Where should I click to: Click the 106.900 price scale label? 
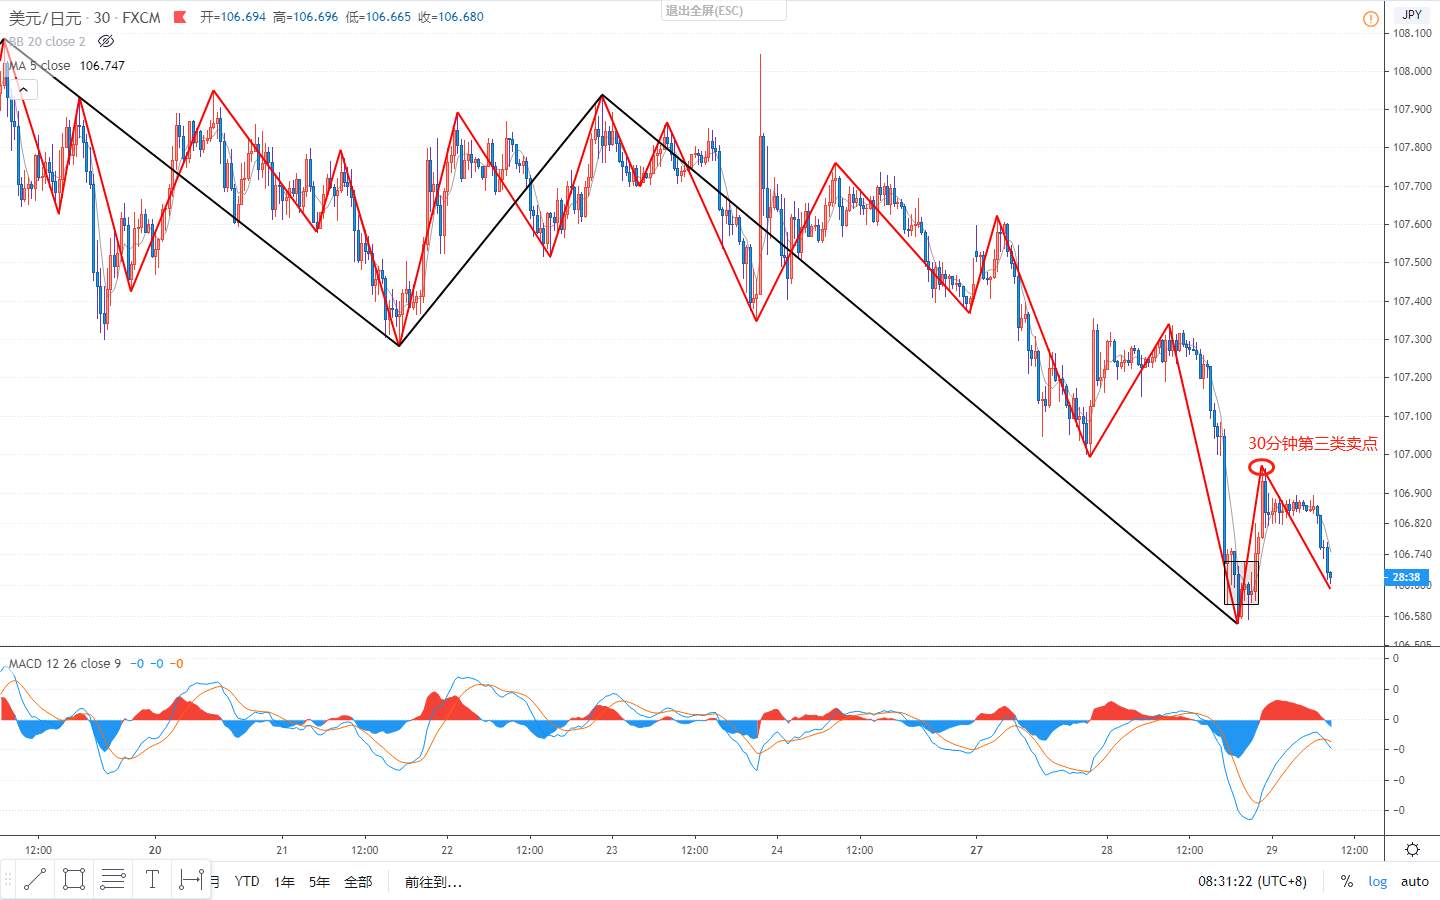(x=1412, y=493)
